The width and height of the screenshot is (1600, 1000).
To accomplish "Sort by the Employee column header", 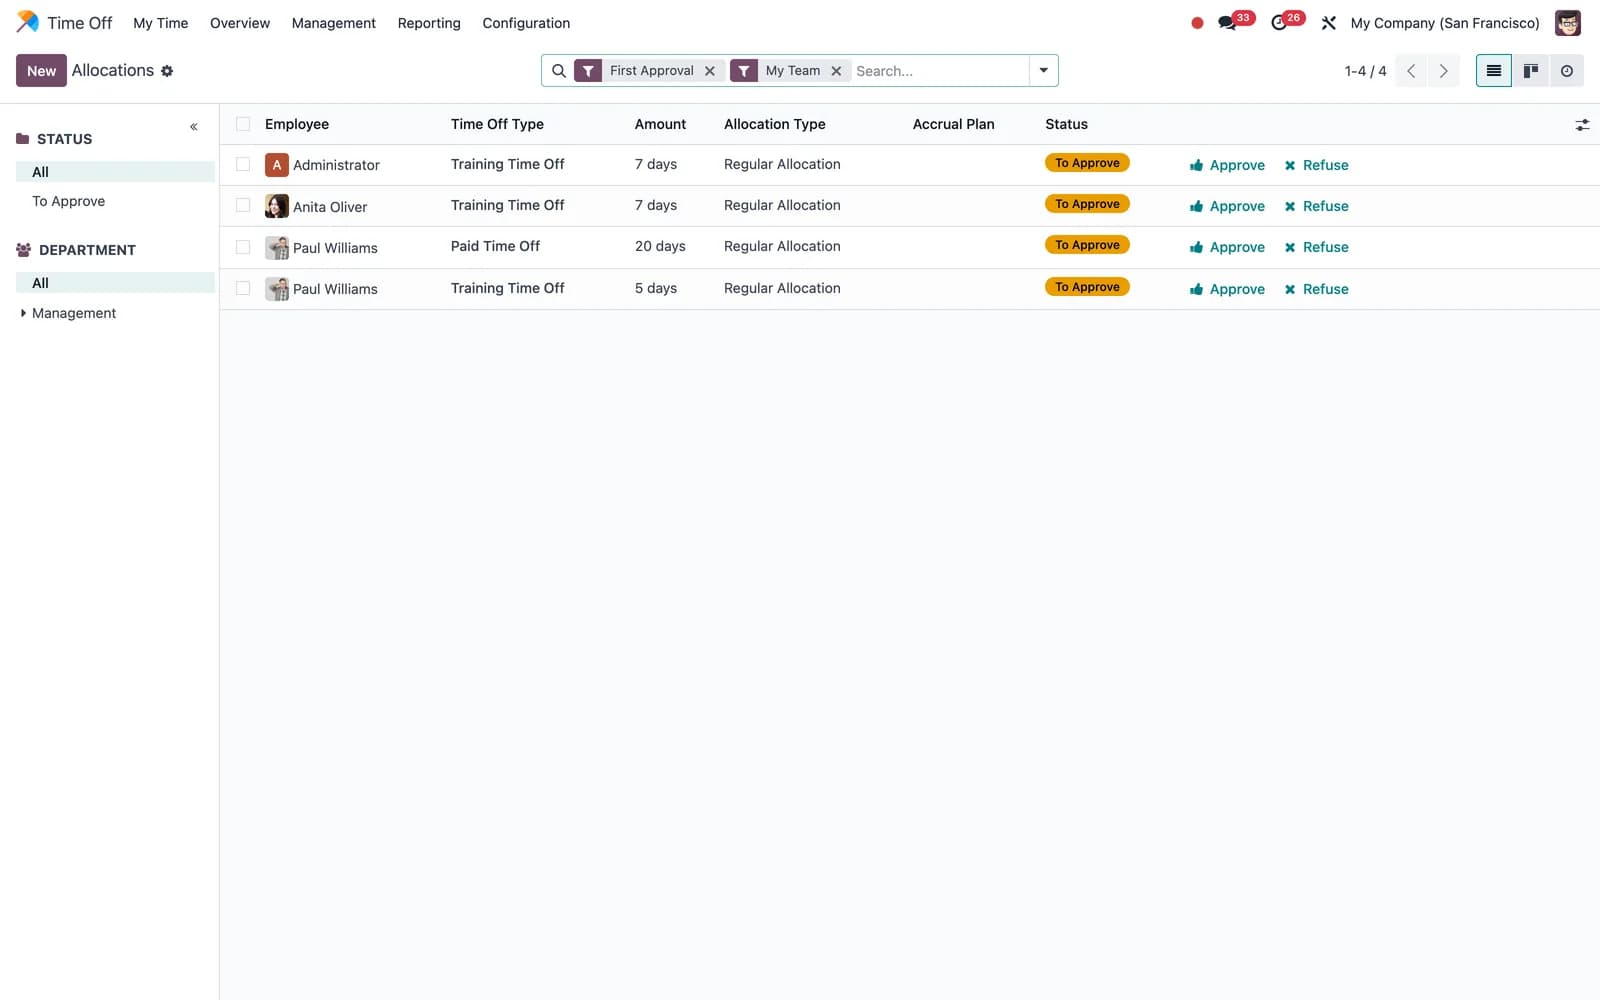I will click(297, 124).
